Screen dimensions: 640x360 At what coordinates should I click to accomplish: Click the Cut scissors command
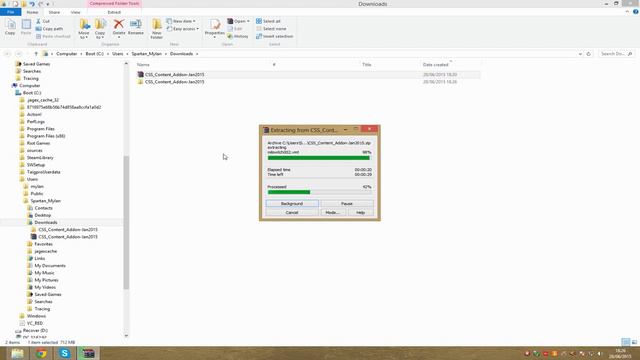[x=43, y=21]
